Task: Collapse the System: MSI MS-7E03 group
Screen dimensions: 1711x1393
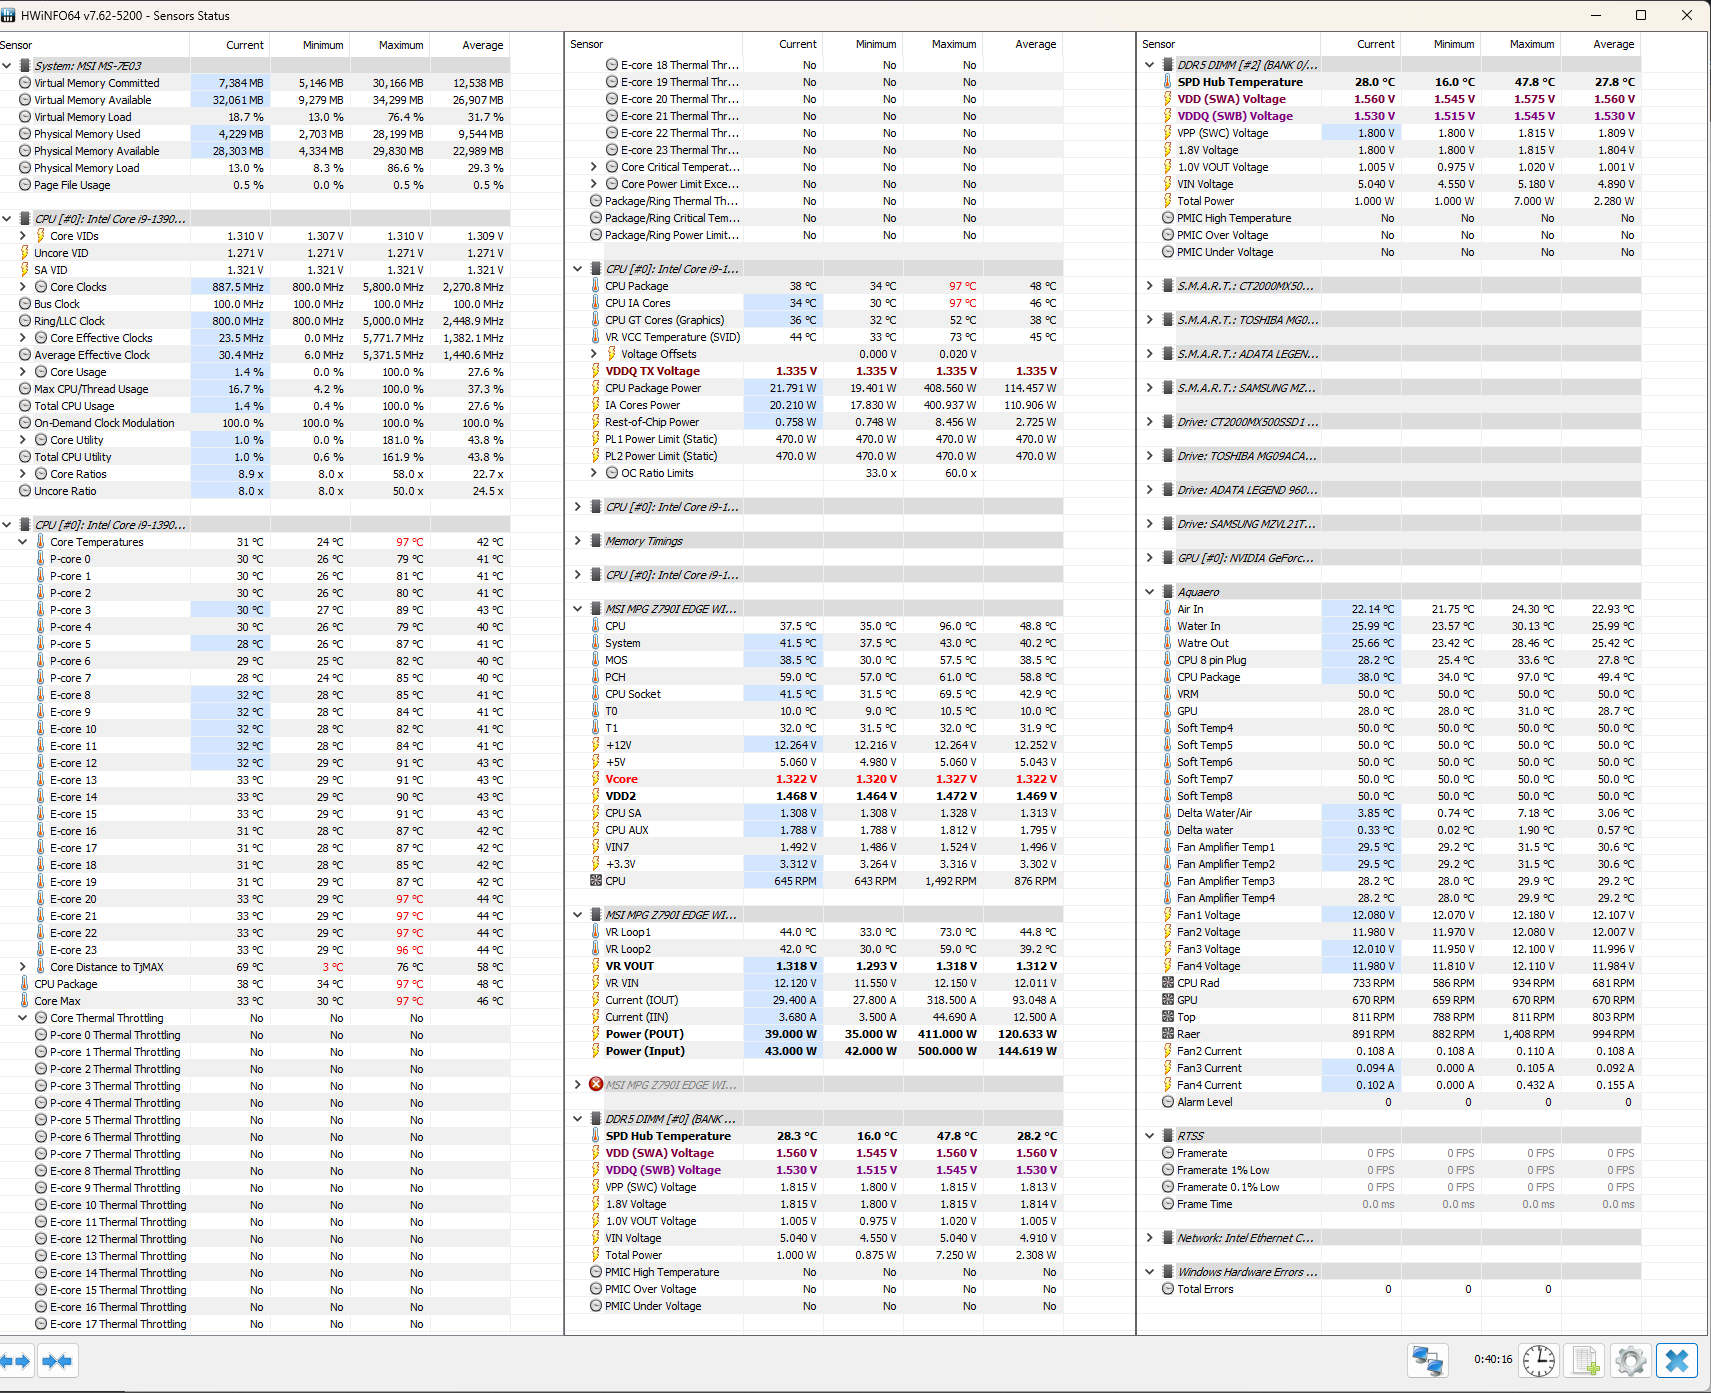Action: (x=7, y=66)
